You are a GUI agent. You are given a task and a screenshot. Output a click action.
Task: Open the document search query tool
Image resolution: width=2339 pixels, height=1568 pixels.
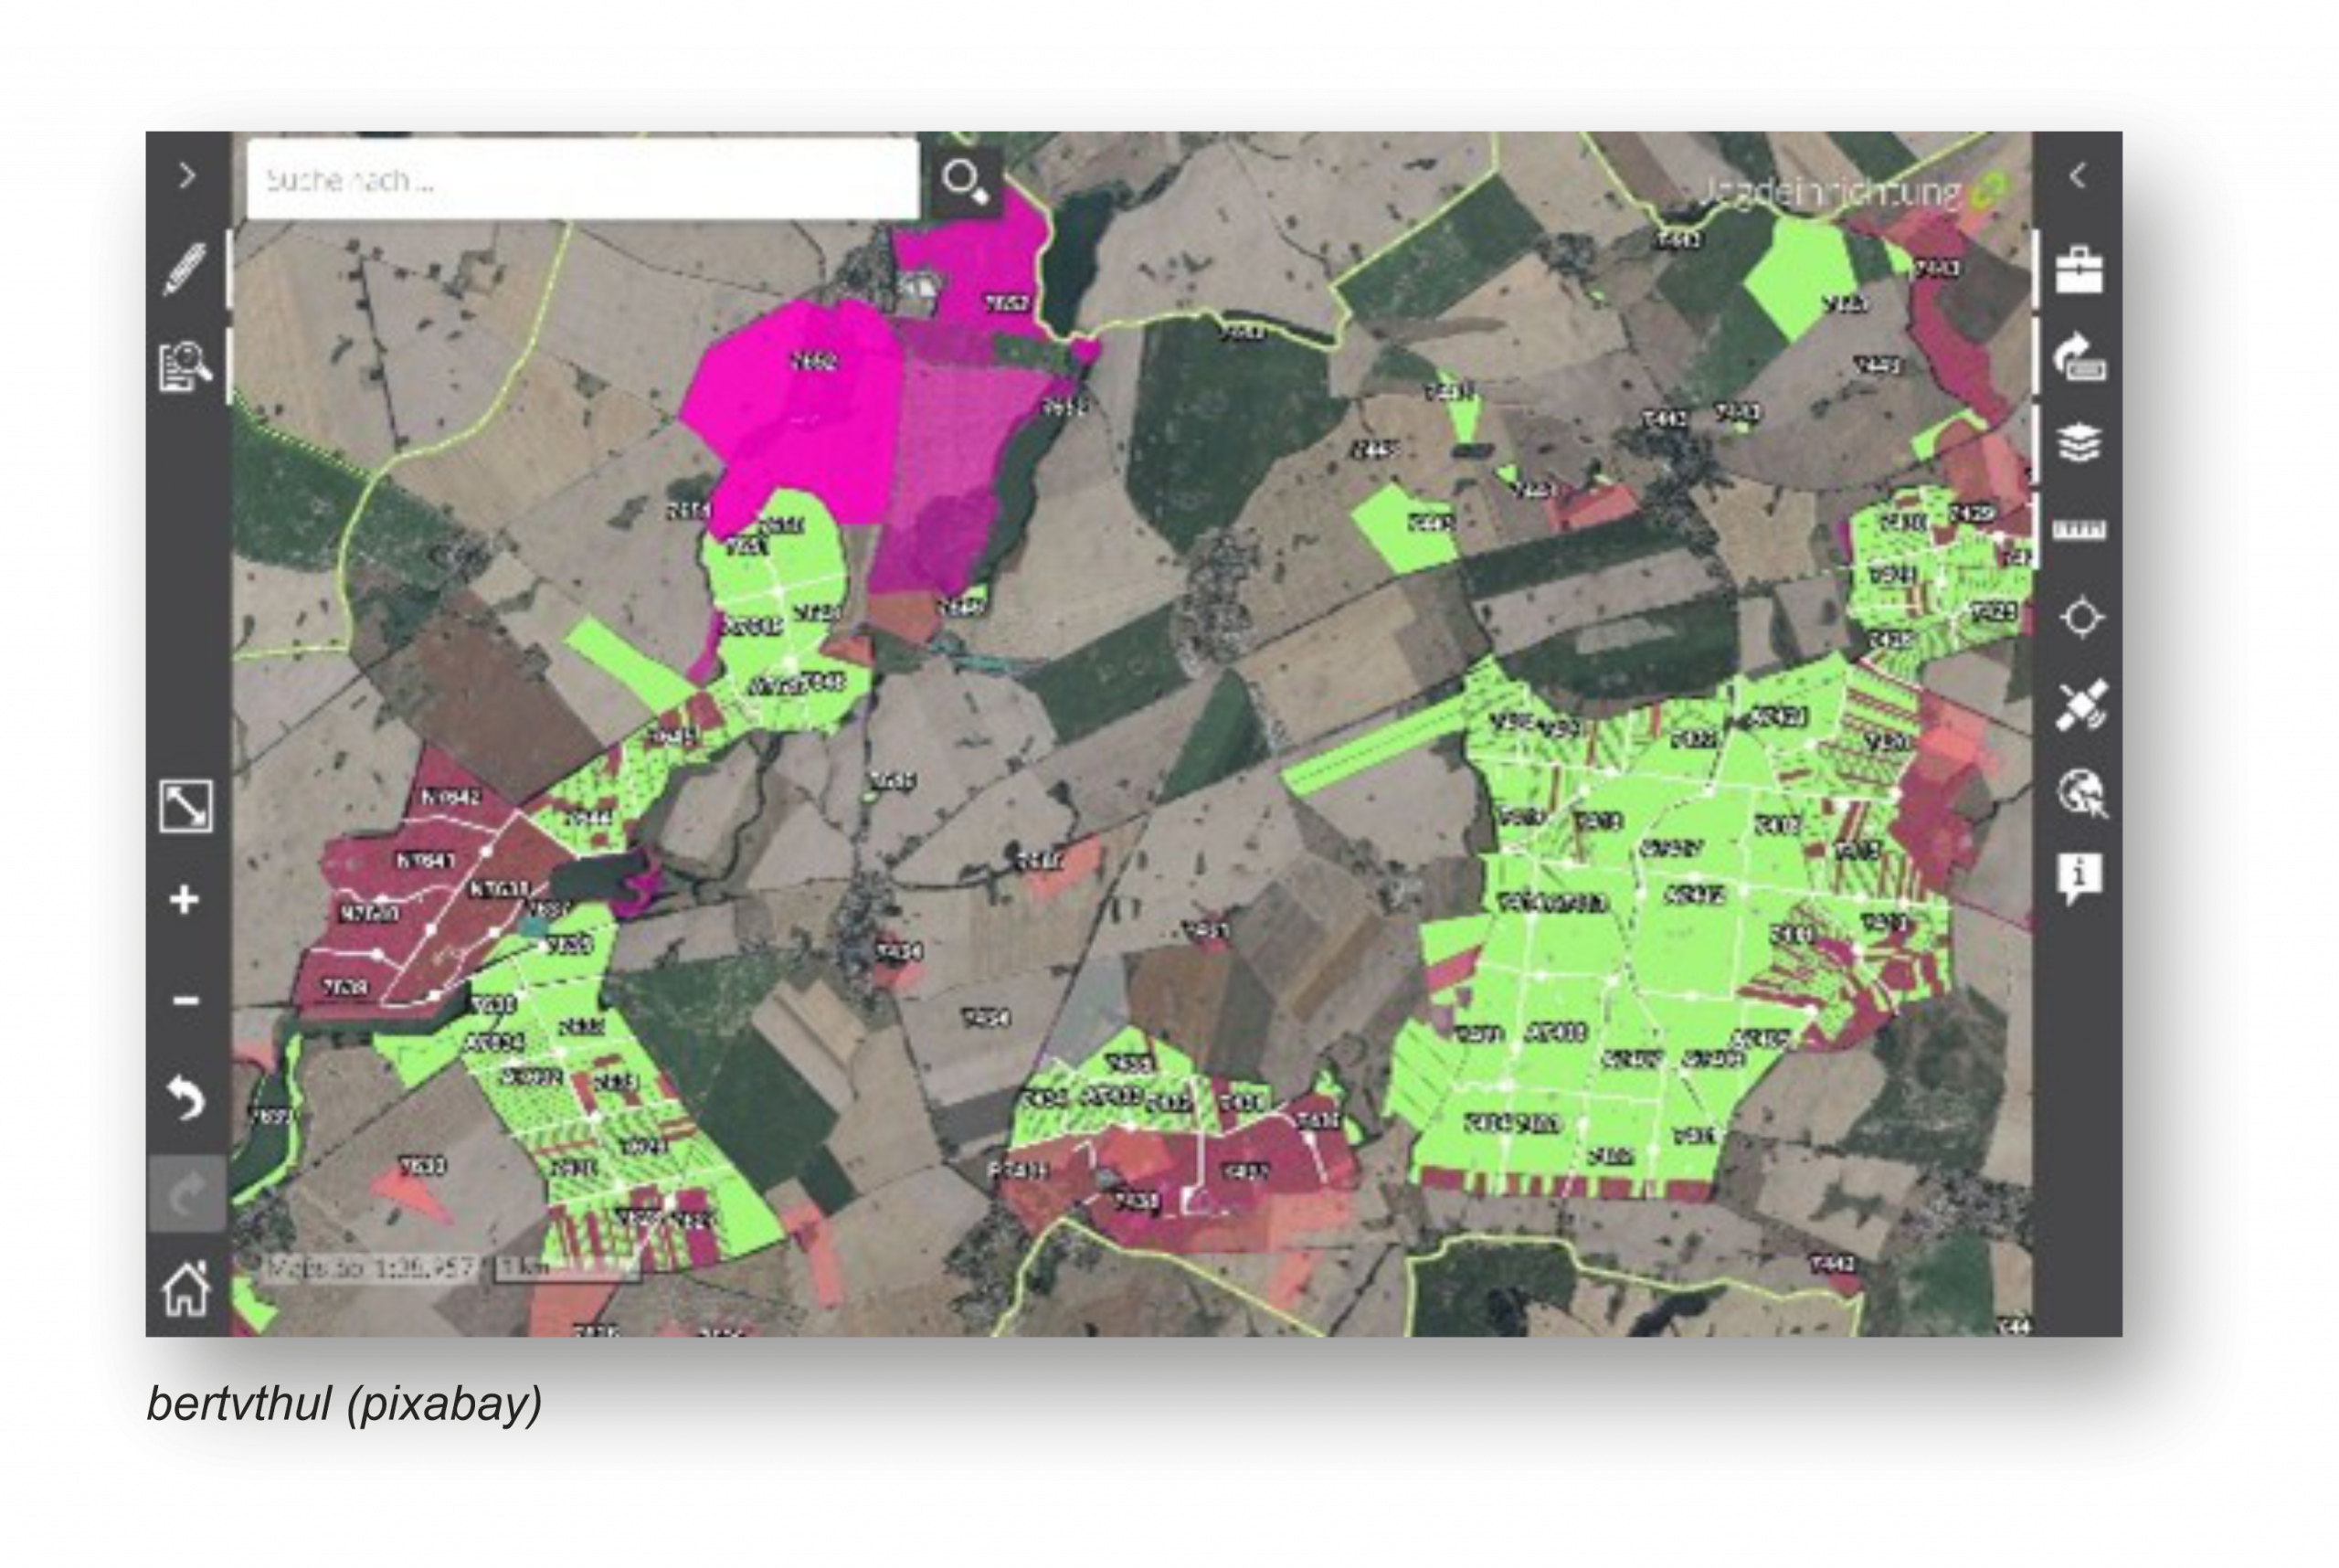click(x=185, y=366)
